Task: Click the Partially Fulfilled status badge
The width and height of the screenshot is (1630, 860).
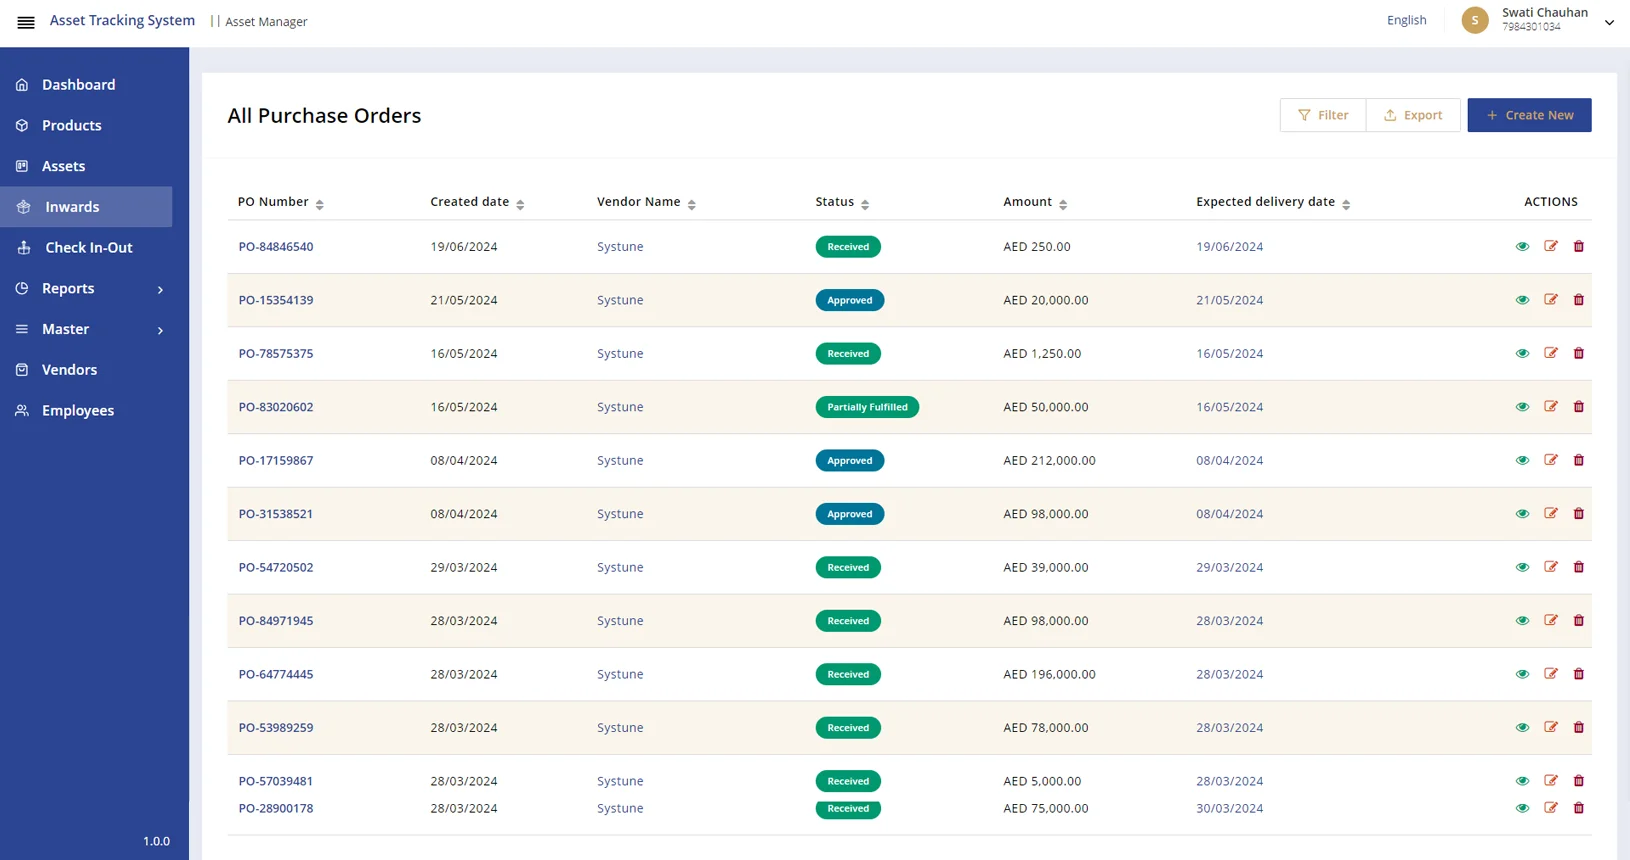Action: tap(867, 407)
